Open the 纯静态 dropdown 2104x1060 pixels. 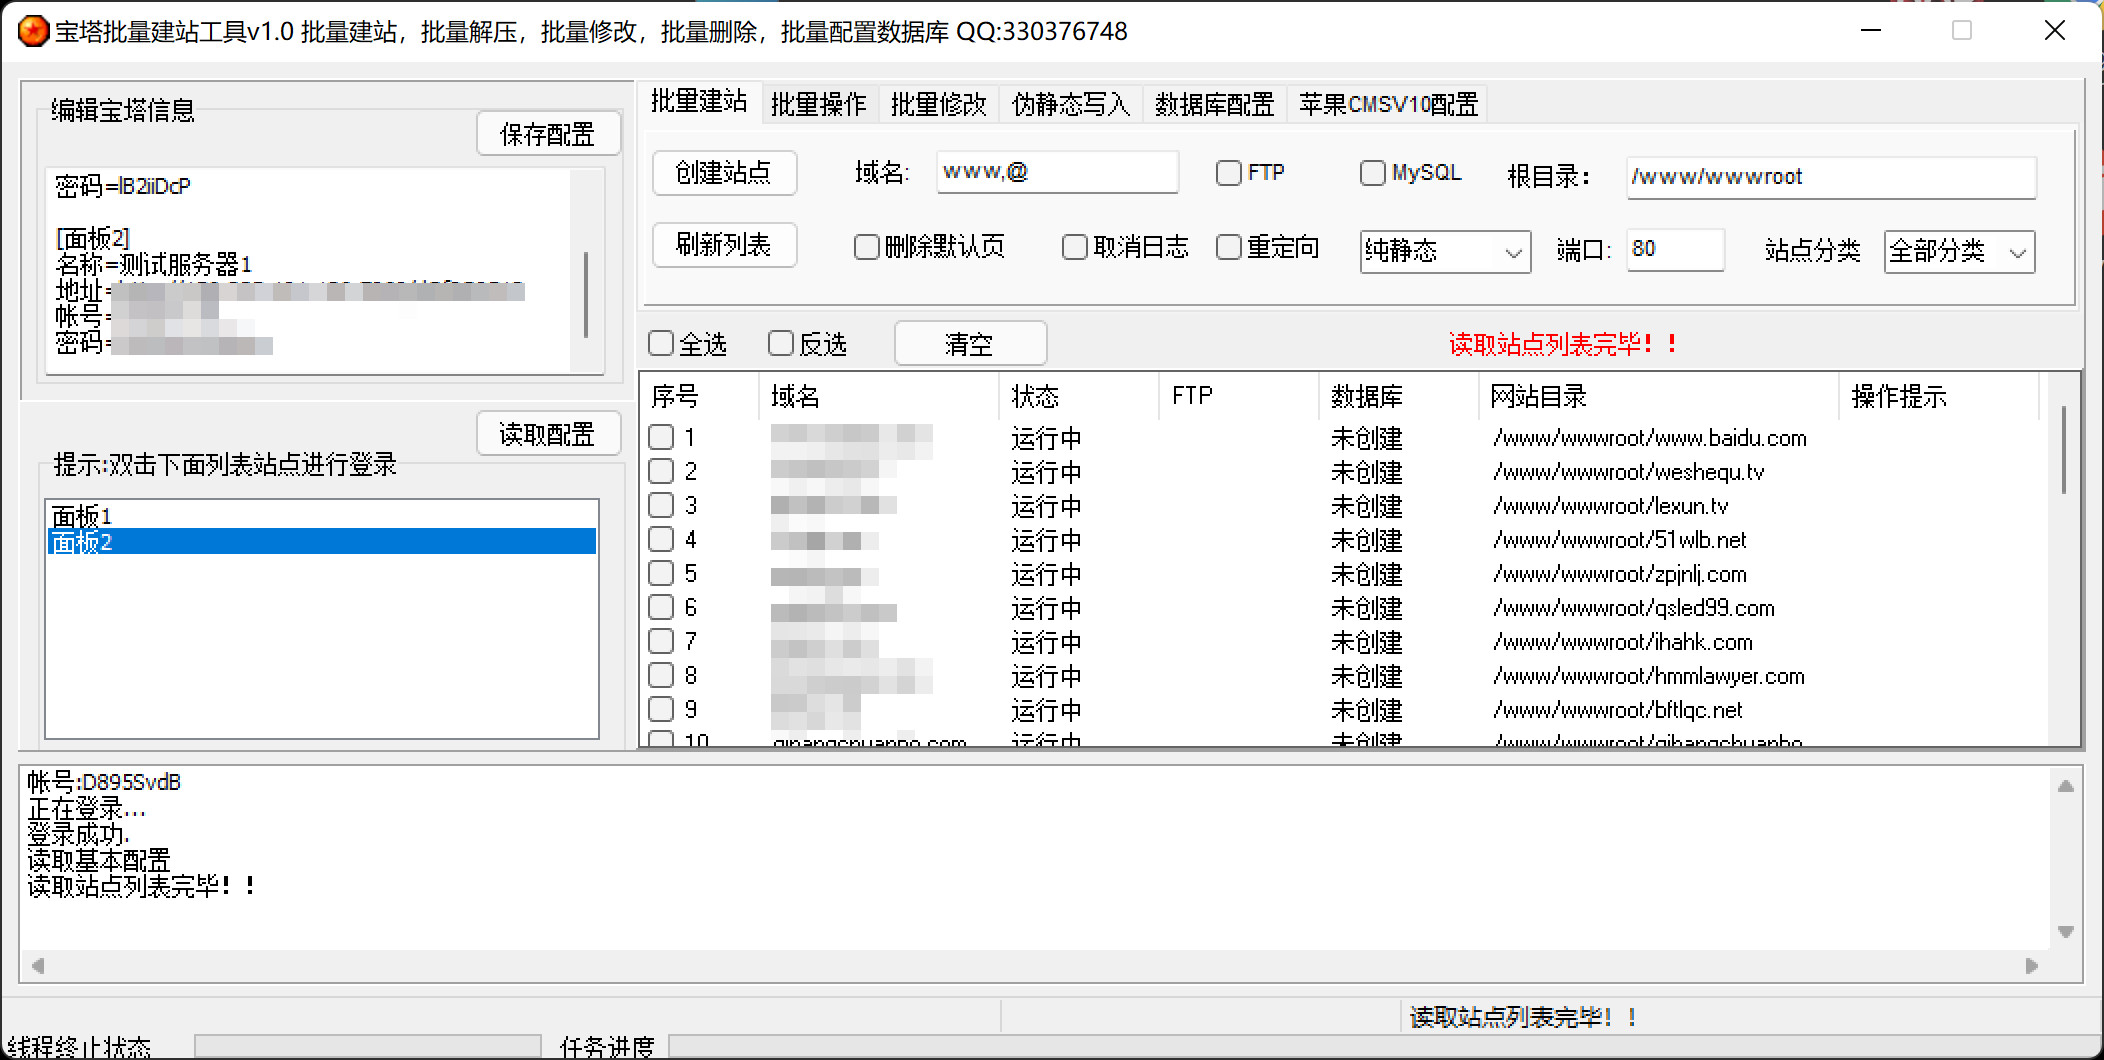1445,251
